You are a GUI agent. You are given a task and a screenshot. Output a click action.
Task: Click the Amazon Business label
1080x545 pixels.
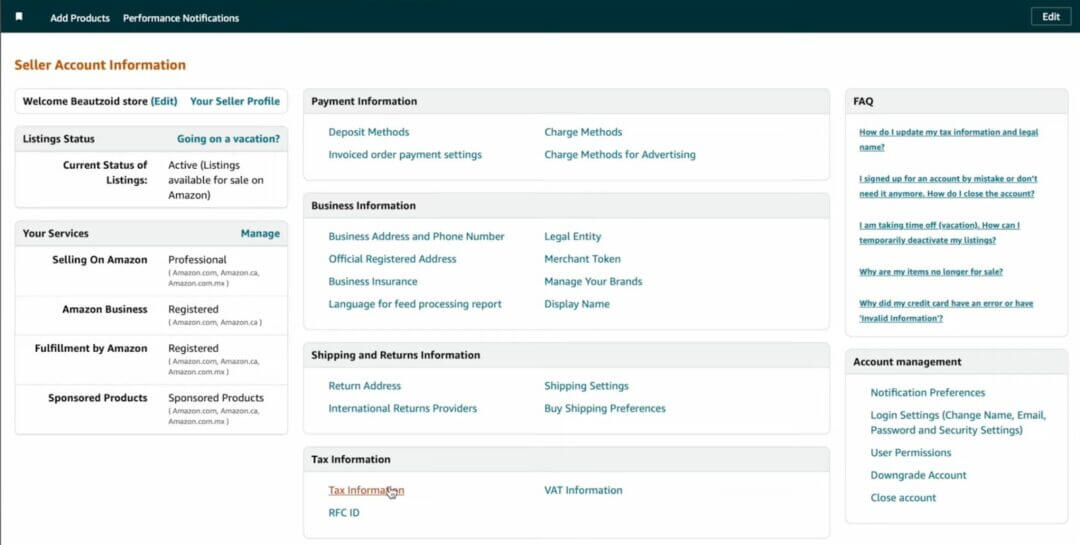pyautogui.click(x=105, y=310)
